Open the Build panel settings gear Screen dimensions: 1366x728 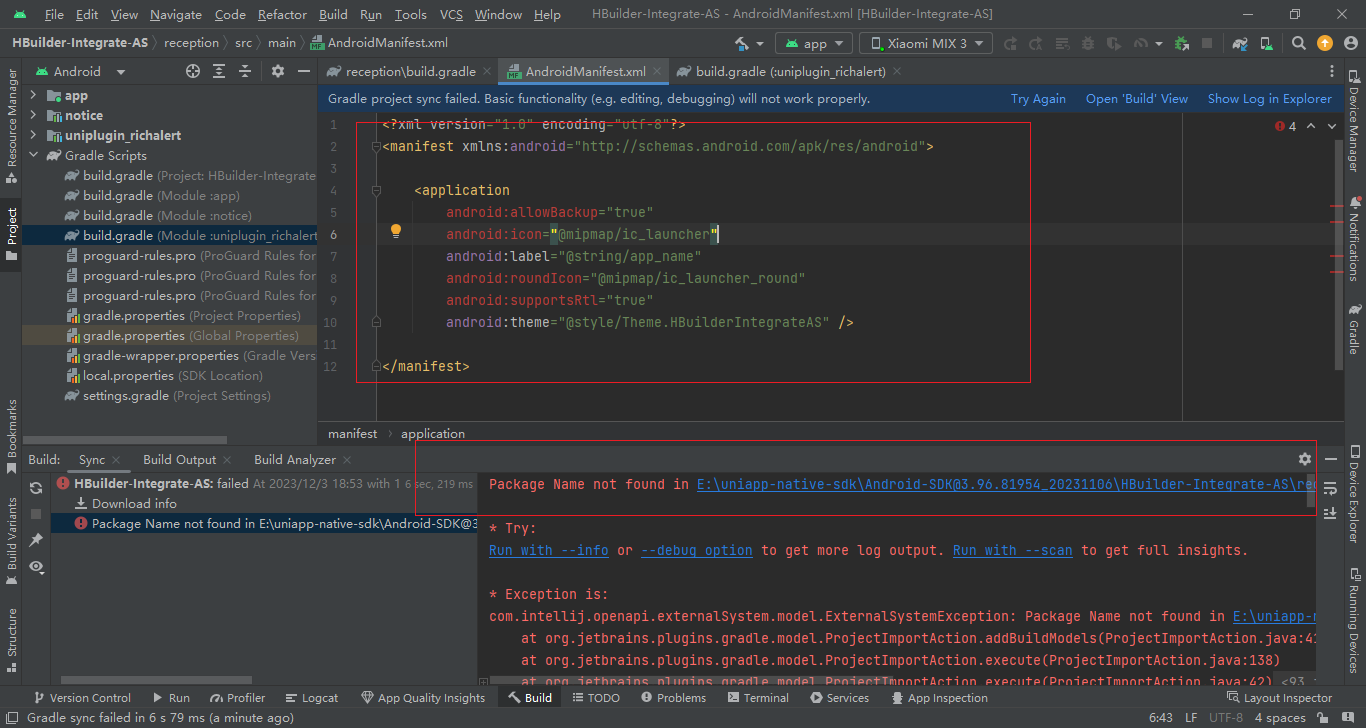pyautogui.click(x=1304, y=459)
